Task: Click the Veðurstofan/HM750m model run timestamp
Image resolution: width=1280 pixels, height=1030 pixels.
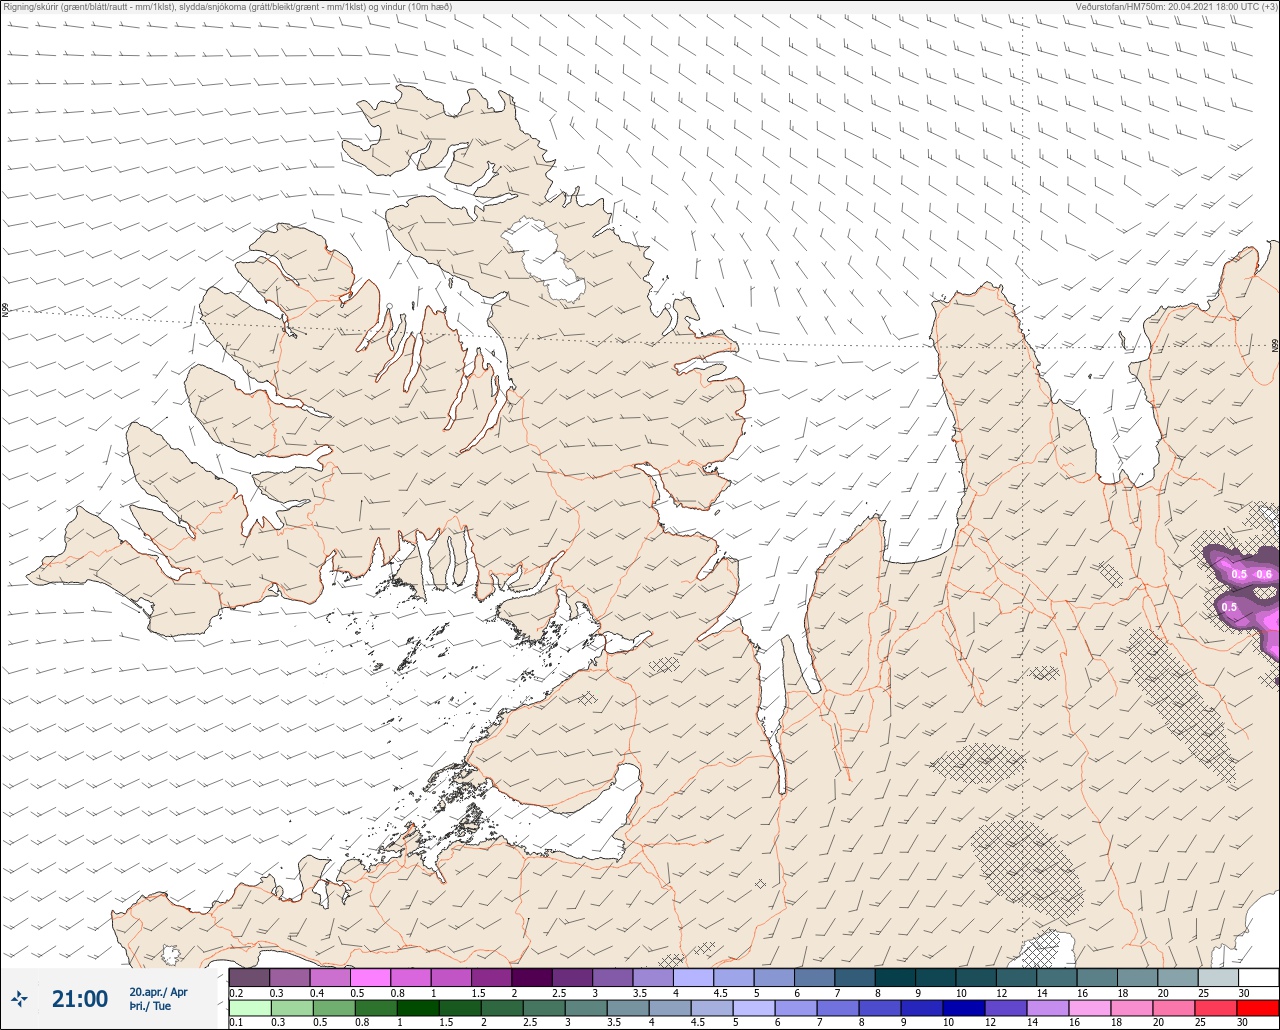Action: tap(1176, 7)
